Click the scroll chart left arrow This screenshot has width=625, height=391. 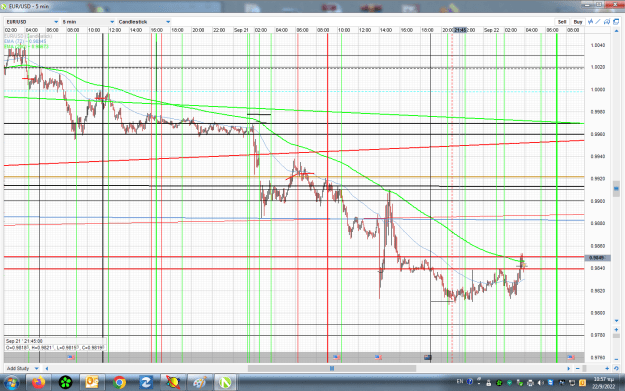(x=47, y=369)
